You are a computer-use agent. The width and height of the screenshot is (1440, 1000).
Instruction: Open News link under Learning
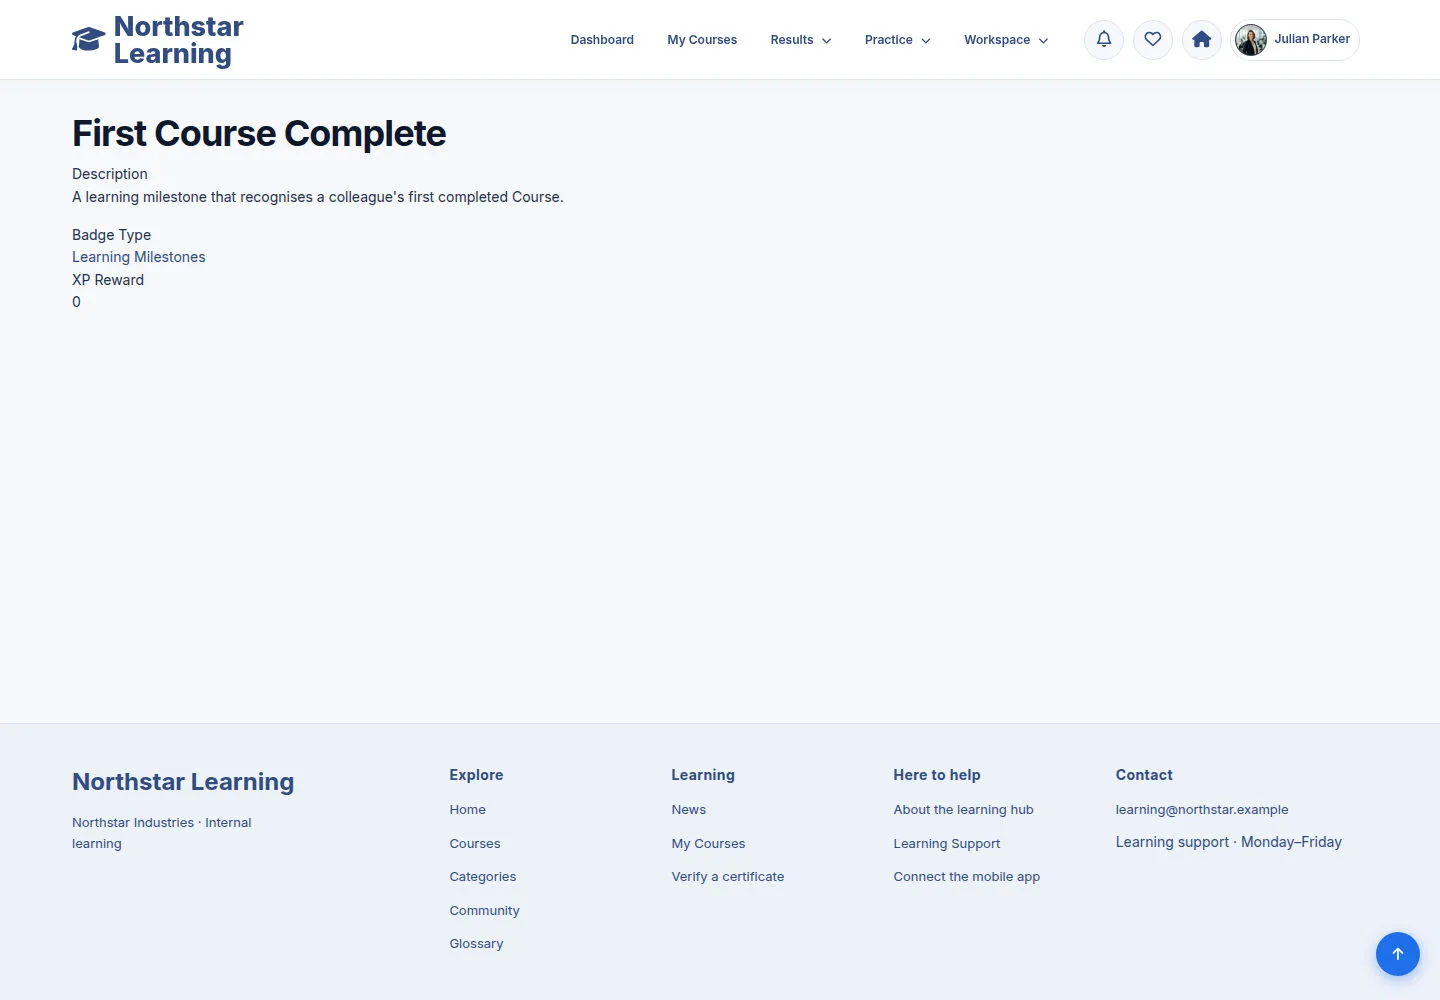(688, 810)
